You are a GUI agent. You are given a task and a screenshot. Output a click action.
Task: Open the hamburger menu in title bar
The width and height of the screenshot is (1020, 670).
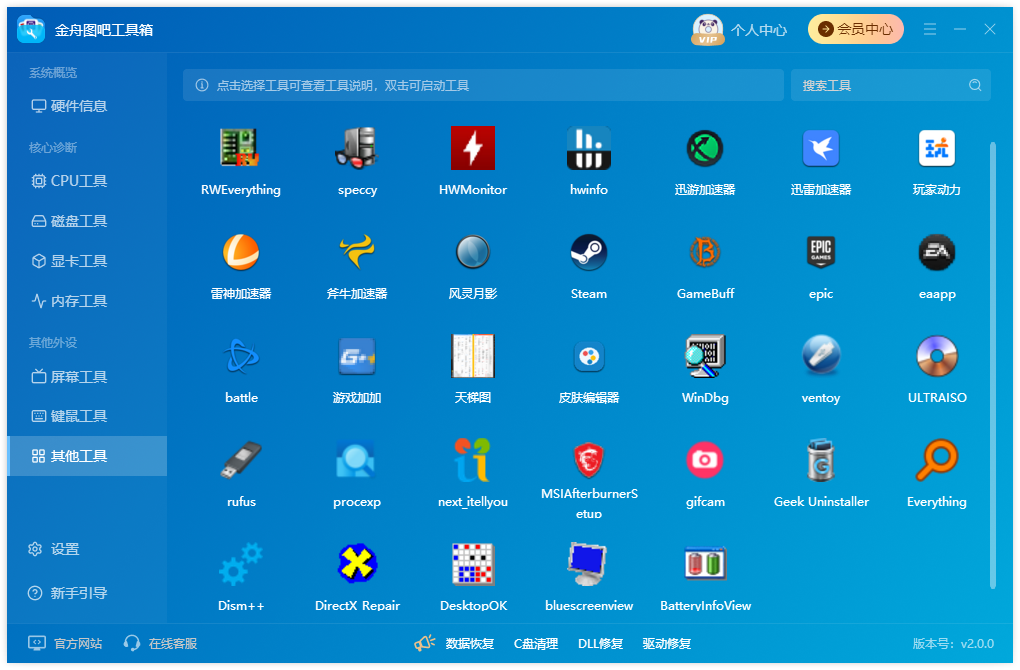(x=930, y=29)
